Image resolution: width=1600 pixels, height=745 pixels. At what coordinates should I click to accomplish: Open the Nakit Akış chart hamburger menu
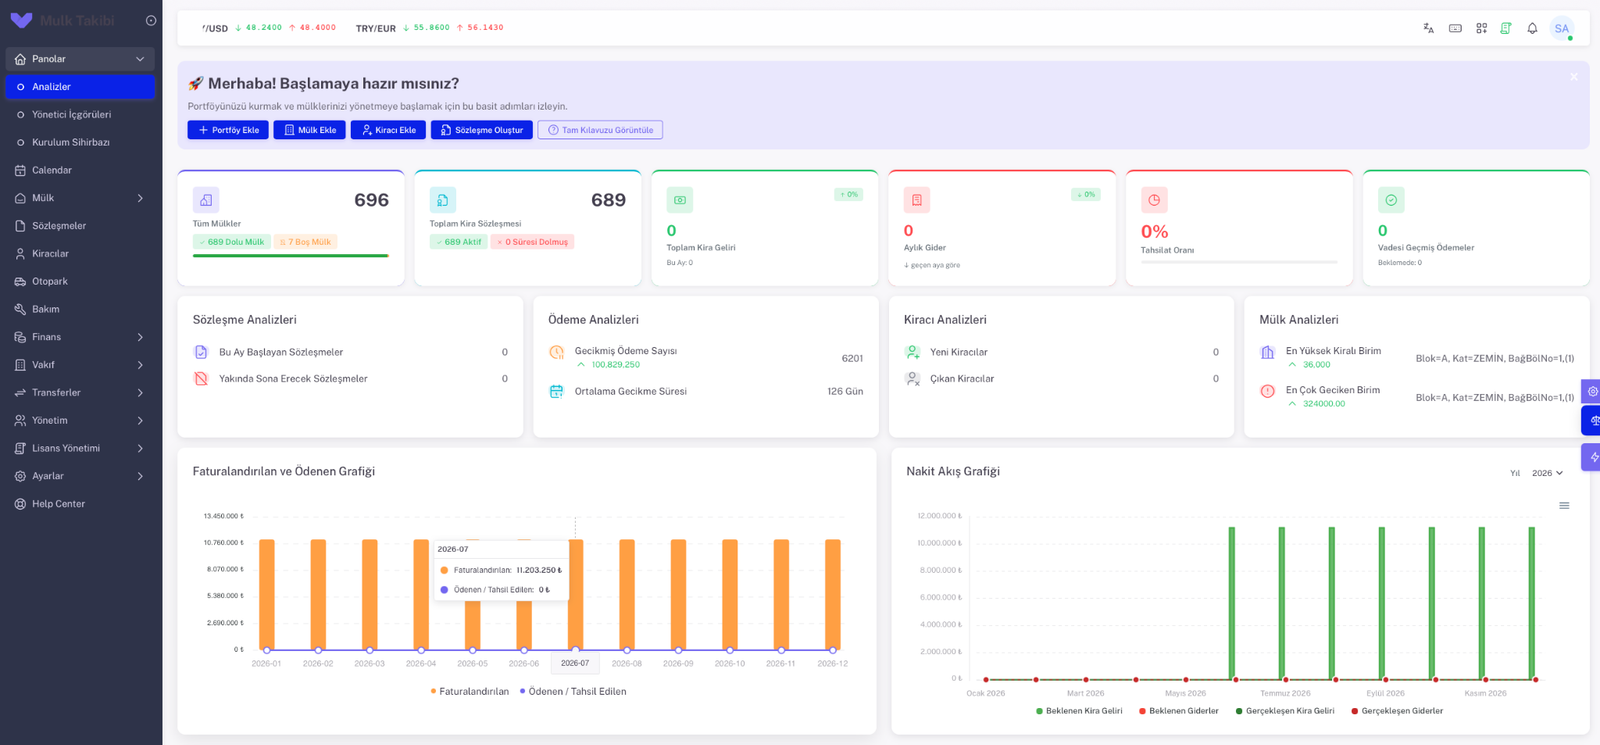point(1564,506)
